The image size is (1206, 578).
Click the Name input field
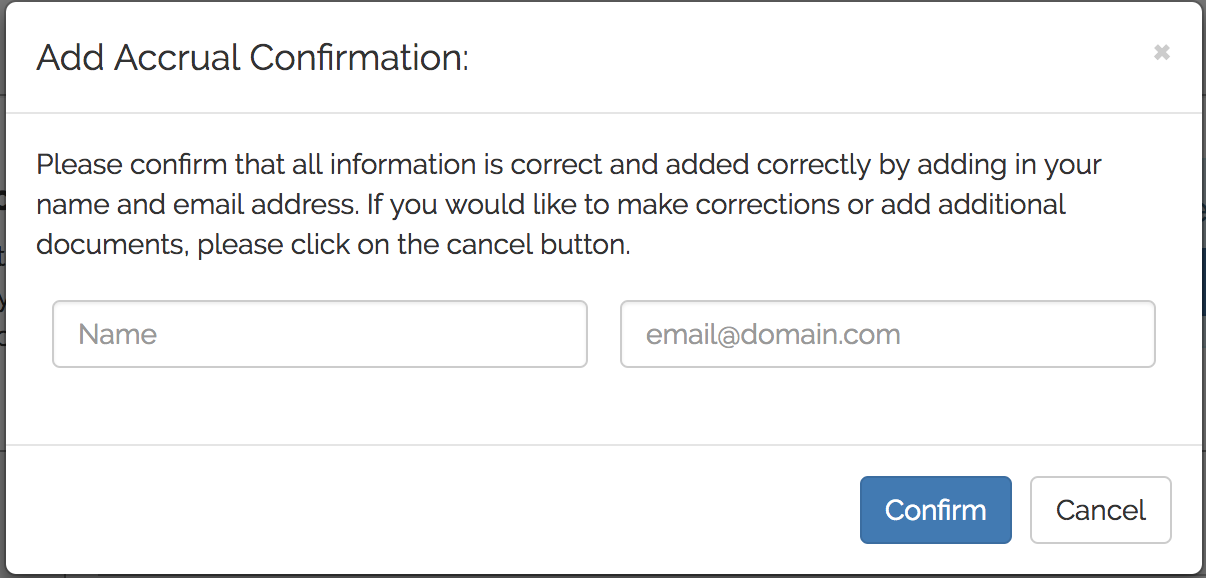tap(319, 334)
